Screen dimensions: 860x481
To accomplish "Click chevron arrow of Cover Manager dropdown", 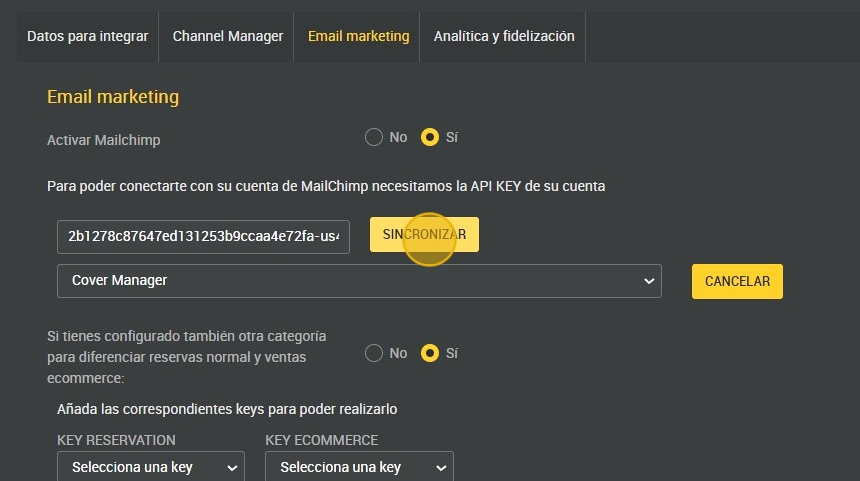I will [x=648, y=282].
